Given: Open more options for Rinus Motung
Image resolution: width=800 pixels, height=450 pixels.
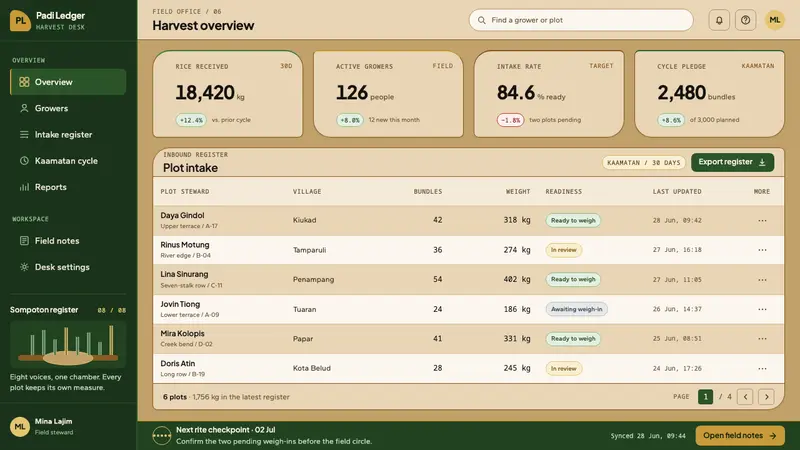Looking at the screenshot, I should tap(762, 250).
